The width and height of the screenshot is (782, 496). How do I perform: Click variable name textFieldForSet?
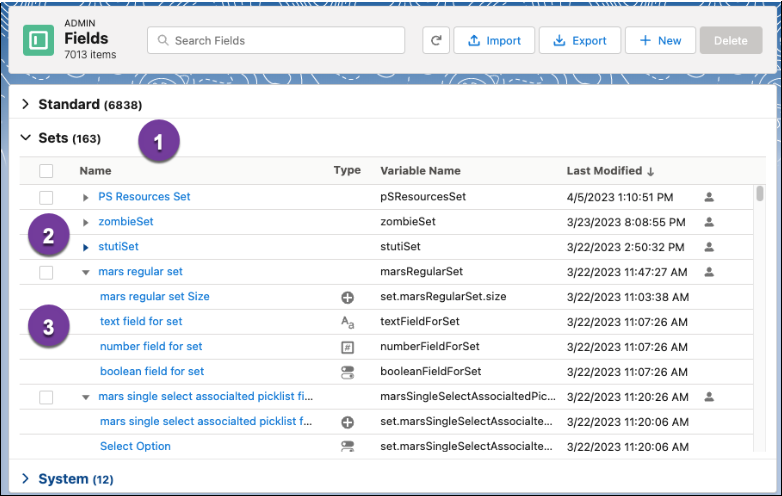click(x=419, y=321)
